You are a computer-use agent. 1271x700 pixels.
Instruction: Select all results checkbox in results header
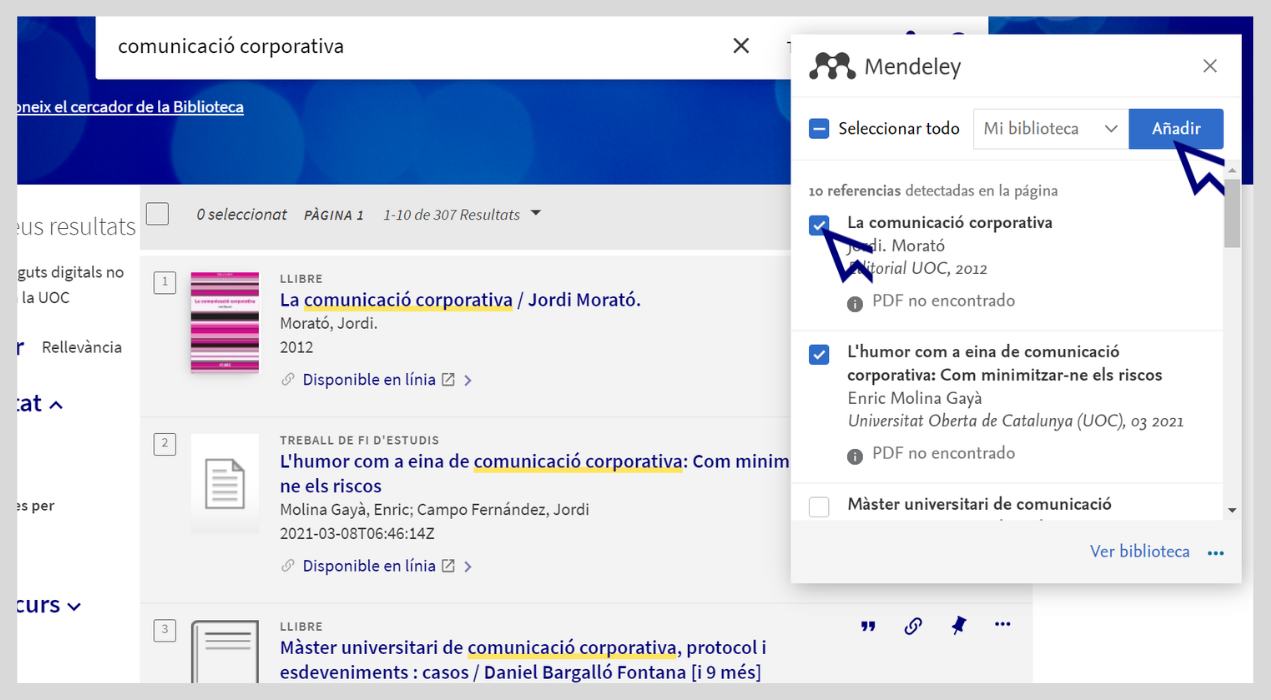click(158, 214)
